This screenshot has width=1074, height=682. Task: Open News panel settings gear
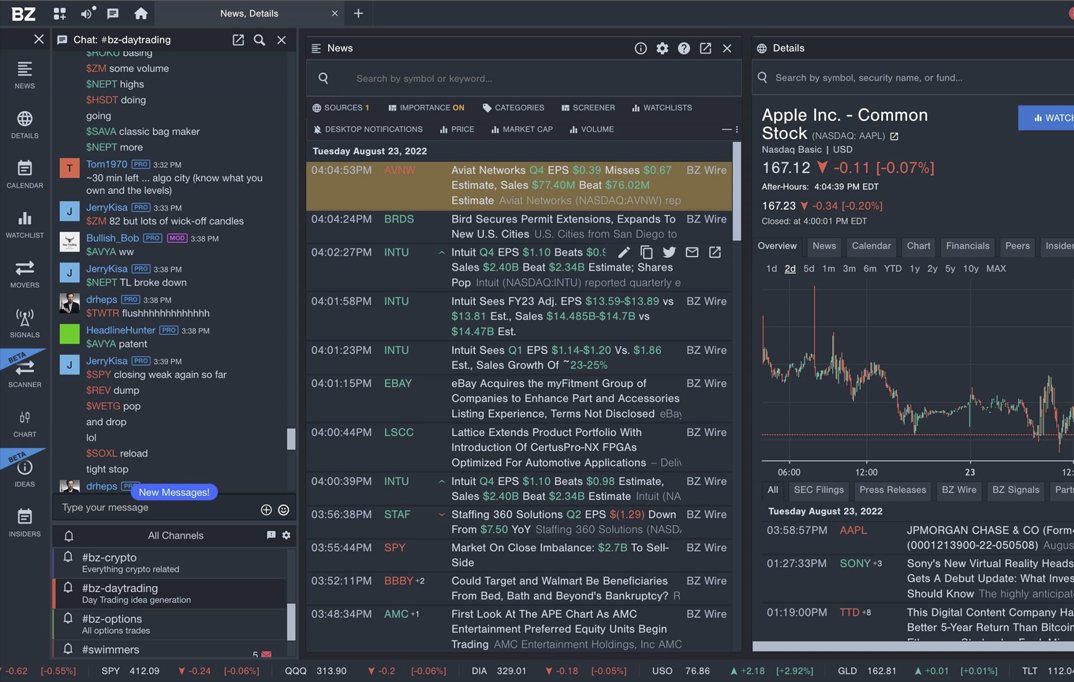[662, 48]
